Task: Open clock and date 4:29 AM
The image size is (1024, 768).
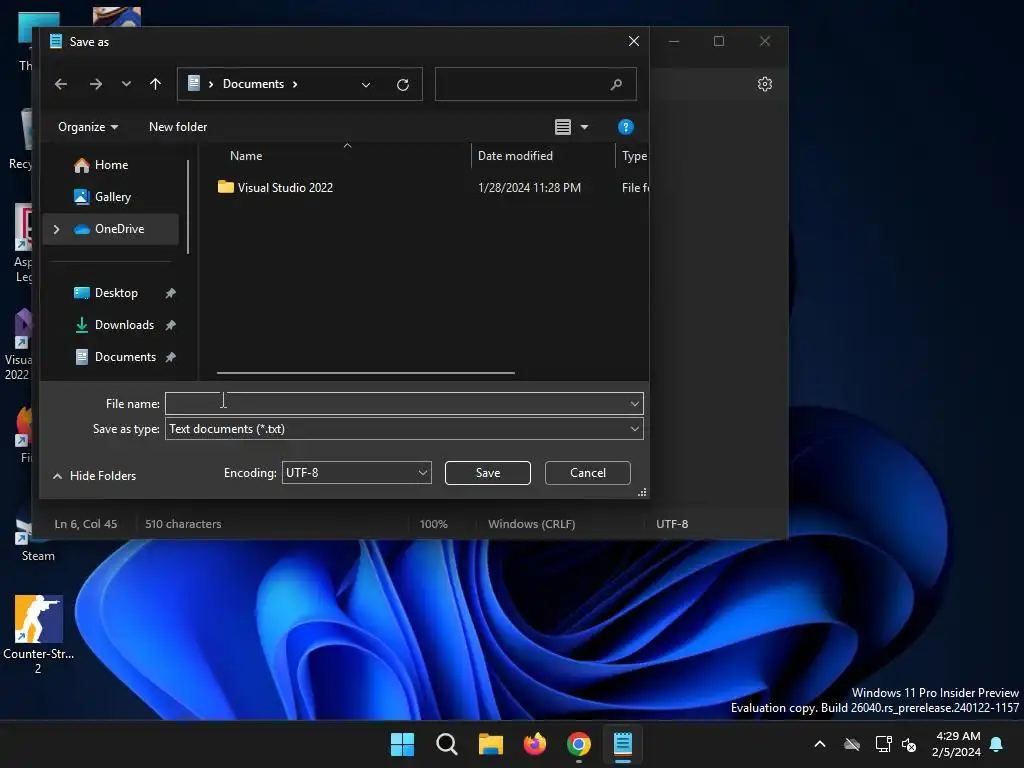Action: pyautogui.click(x=957, y=744)
